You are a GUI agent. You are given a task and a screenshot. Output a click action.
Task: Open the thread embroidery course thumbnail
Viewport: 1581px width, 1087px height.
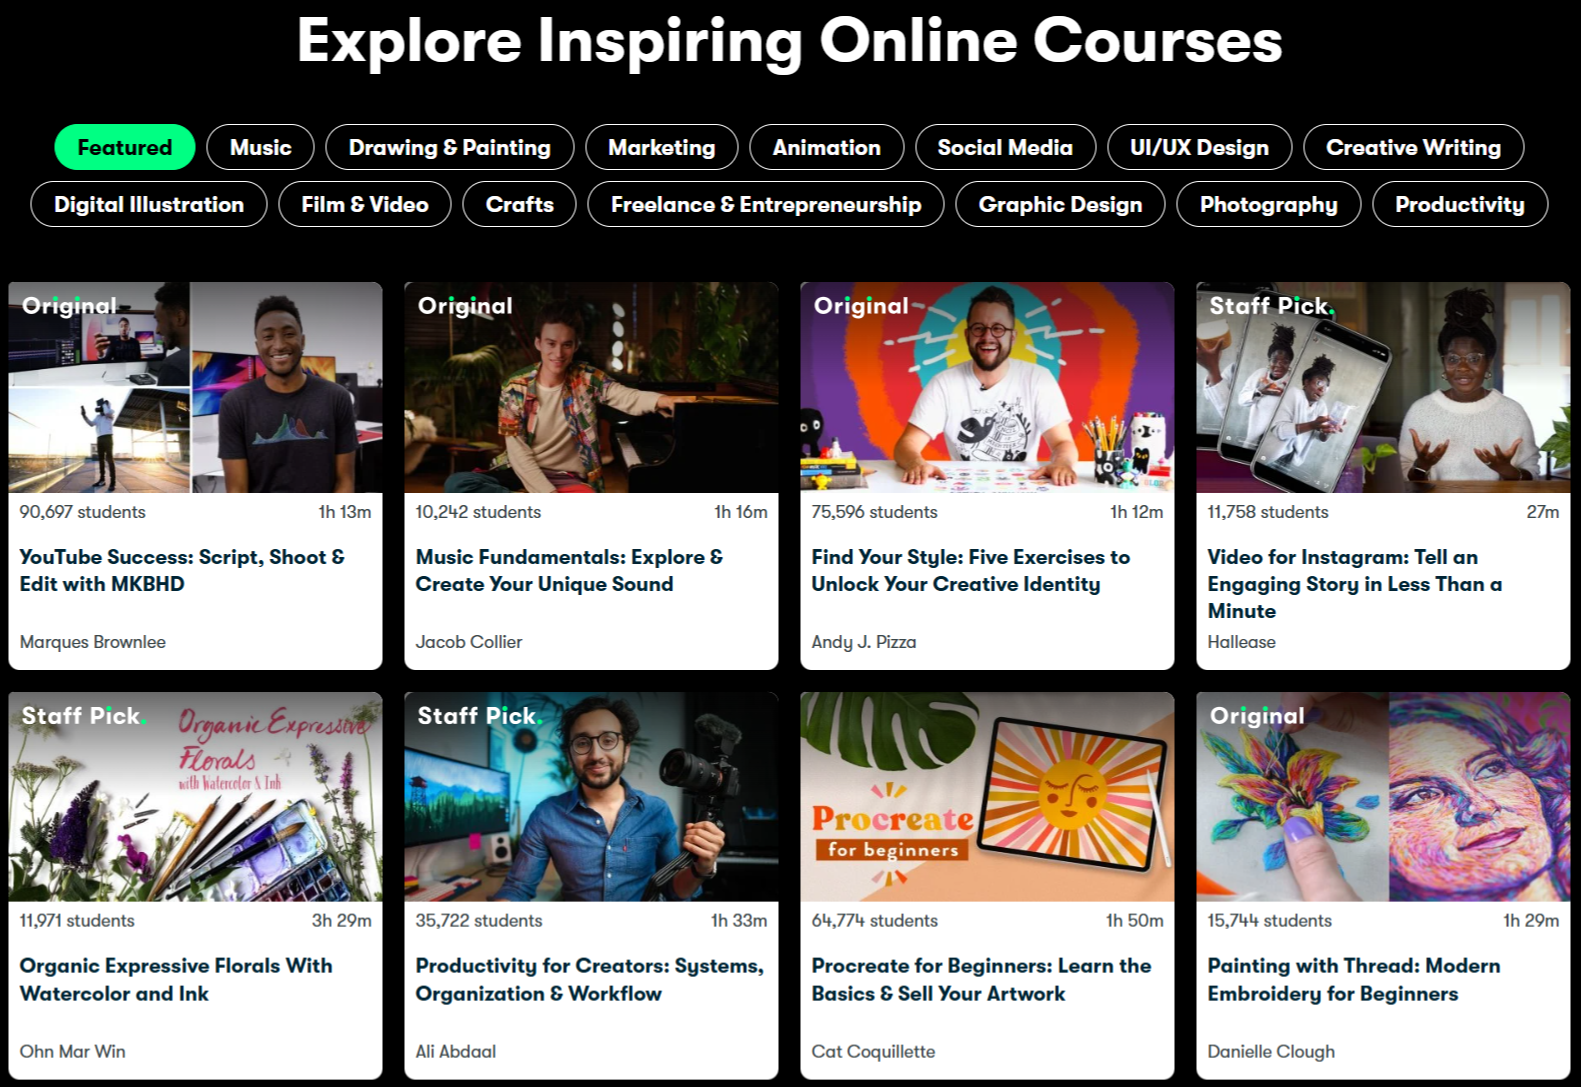1383,797
